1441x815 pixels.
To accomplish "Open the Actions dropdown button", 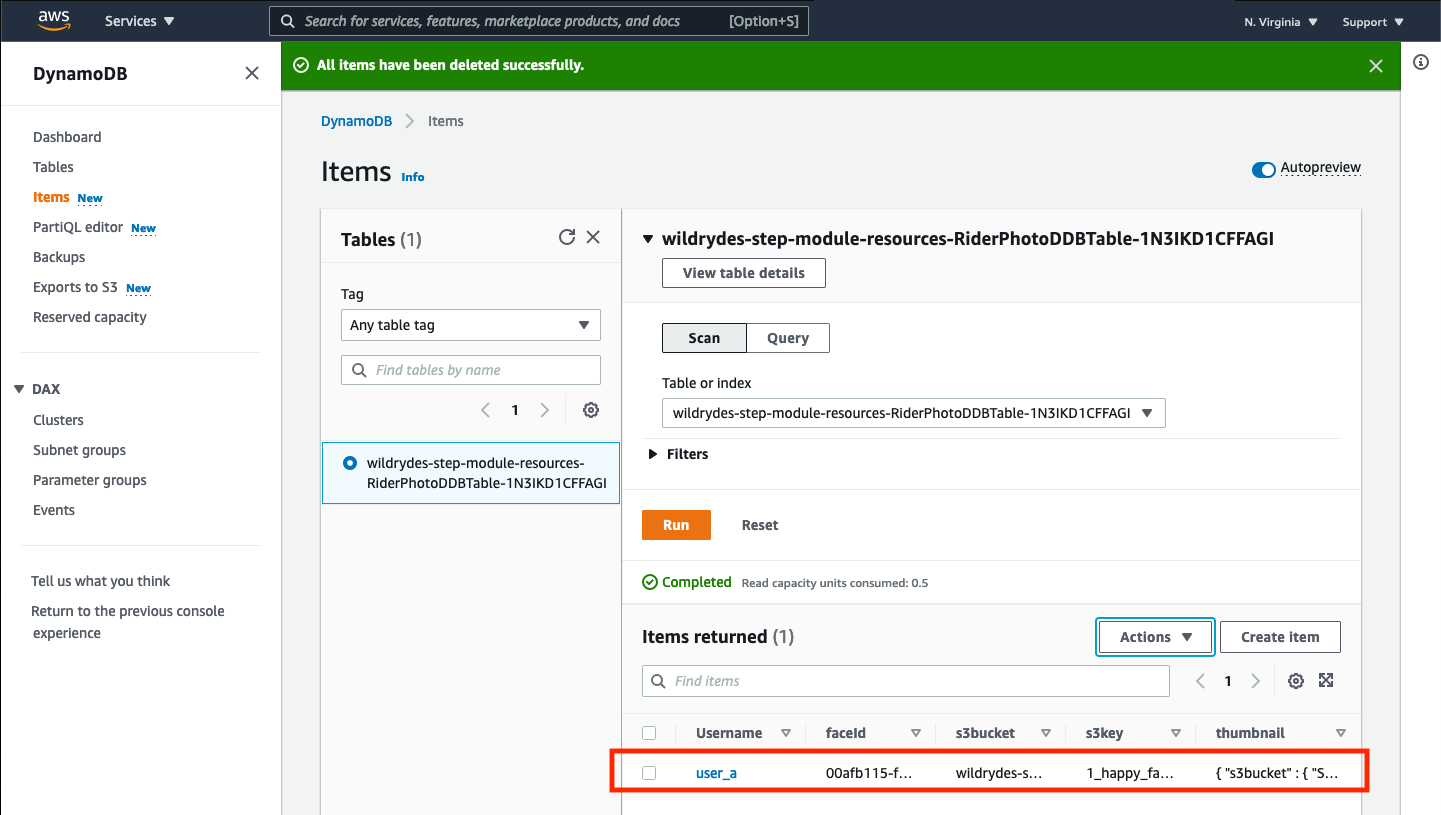I will pos(1155,637).
